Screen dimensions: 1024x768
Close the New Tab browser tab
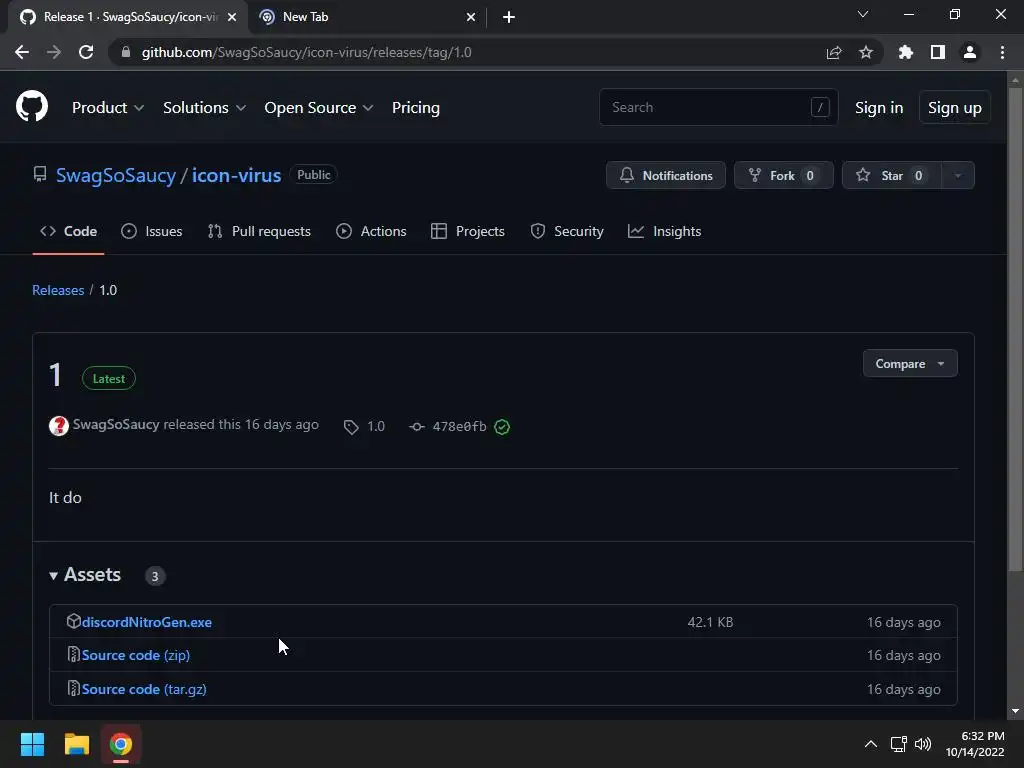tap(471, 17)
